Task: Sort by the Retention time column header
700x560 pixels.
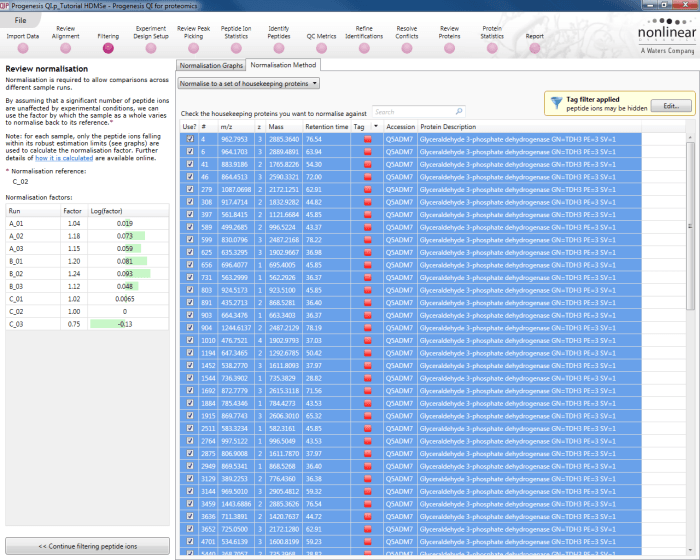Action: click(x=327, y=126)
